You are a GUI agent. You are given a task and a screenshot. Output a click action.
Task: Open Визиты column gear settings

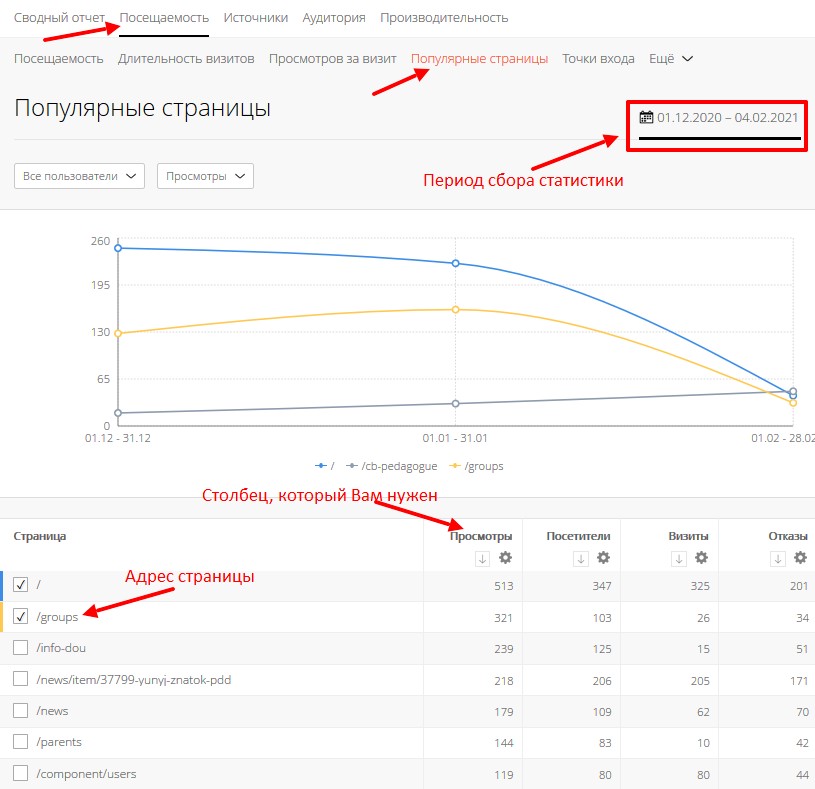(701, 558)
